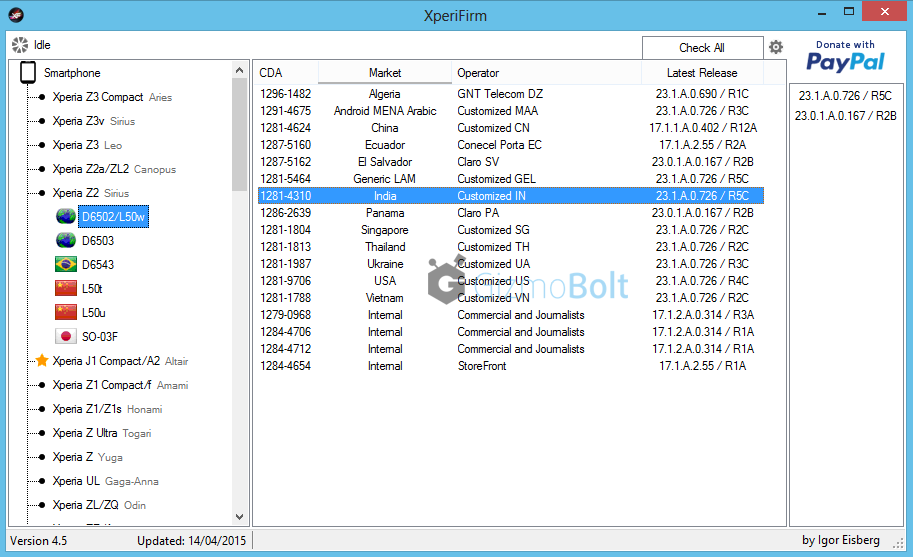913x557 pixels.
Task: Click the by Igor Eisberg credit text
Action: [x=841, y=540]
